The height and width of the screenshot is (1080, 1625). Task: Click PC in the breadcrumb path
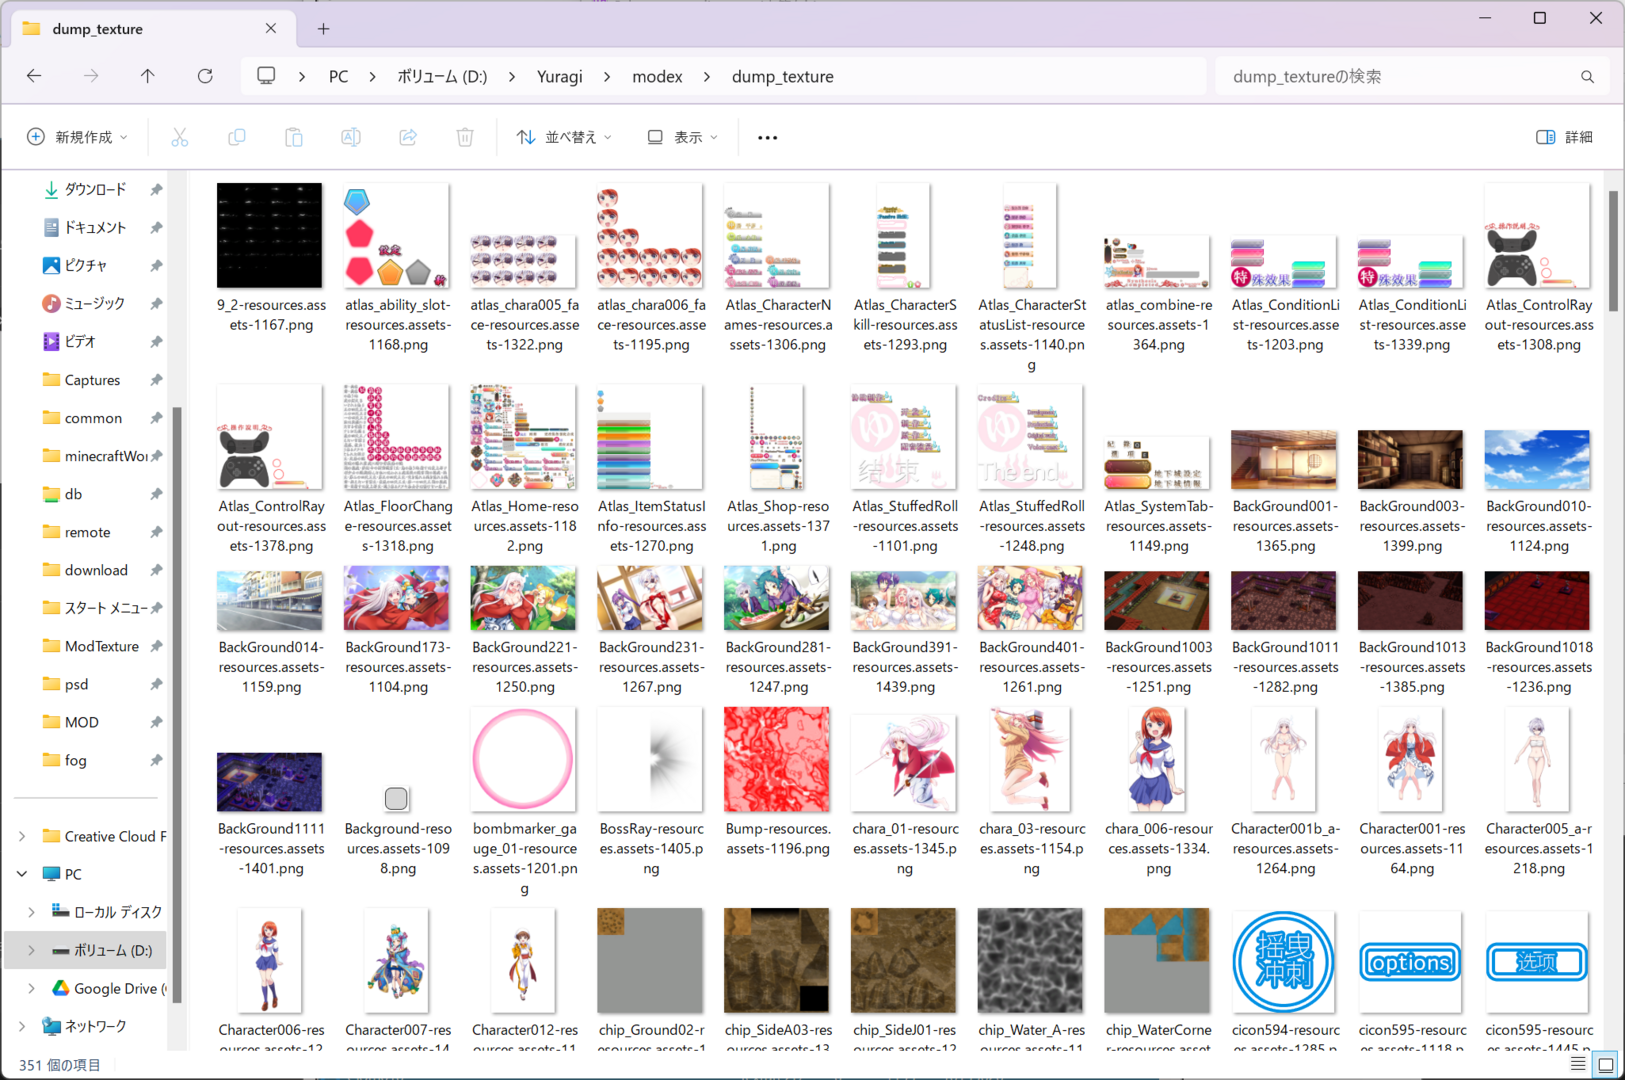(339, 77)
